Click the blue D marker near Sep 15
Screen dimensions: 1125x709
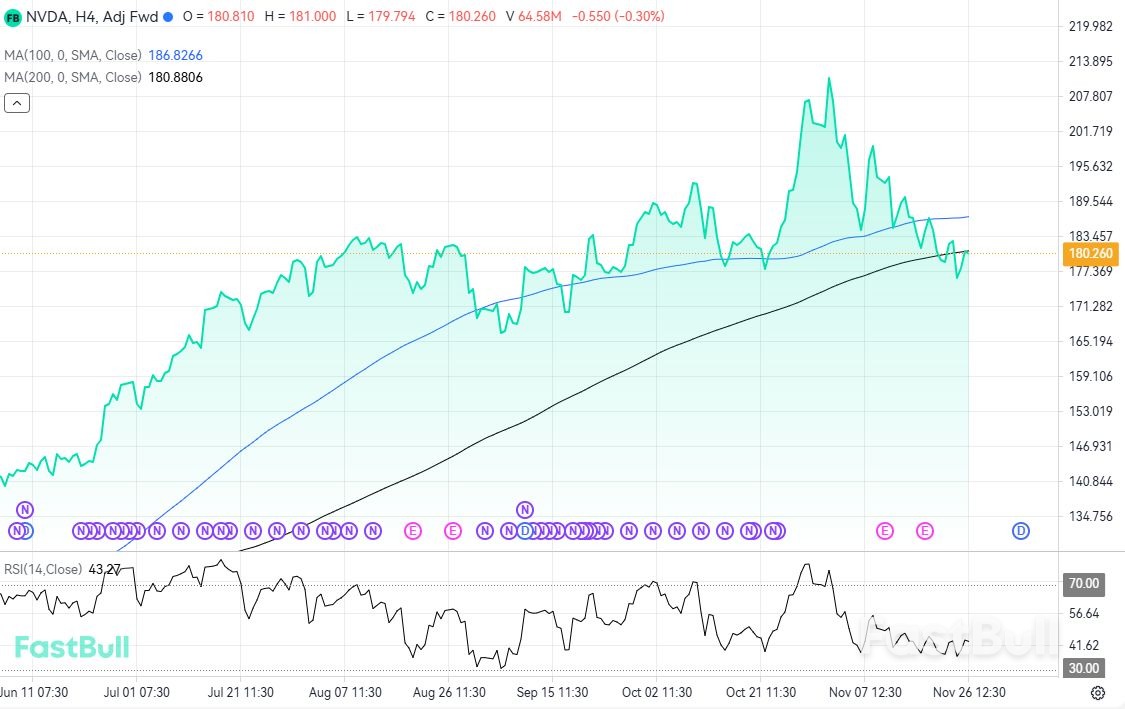coord(524,530)
